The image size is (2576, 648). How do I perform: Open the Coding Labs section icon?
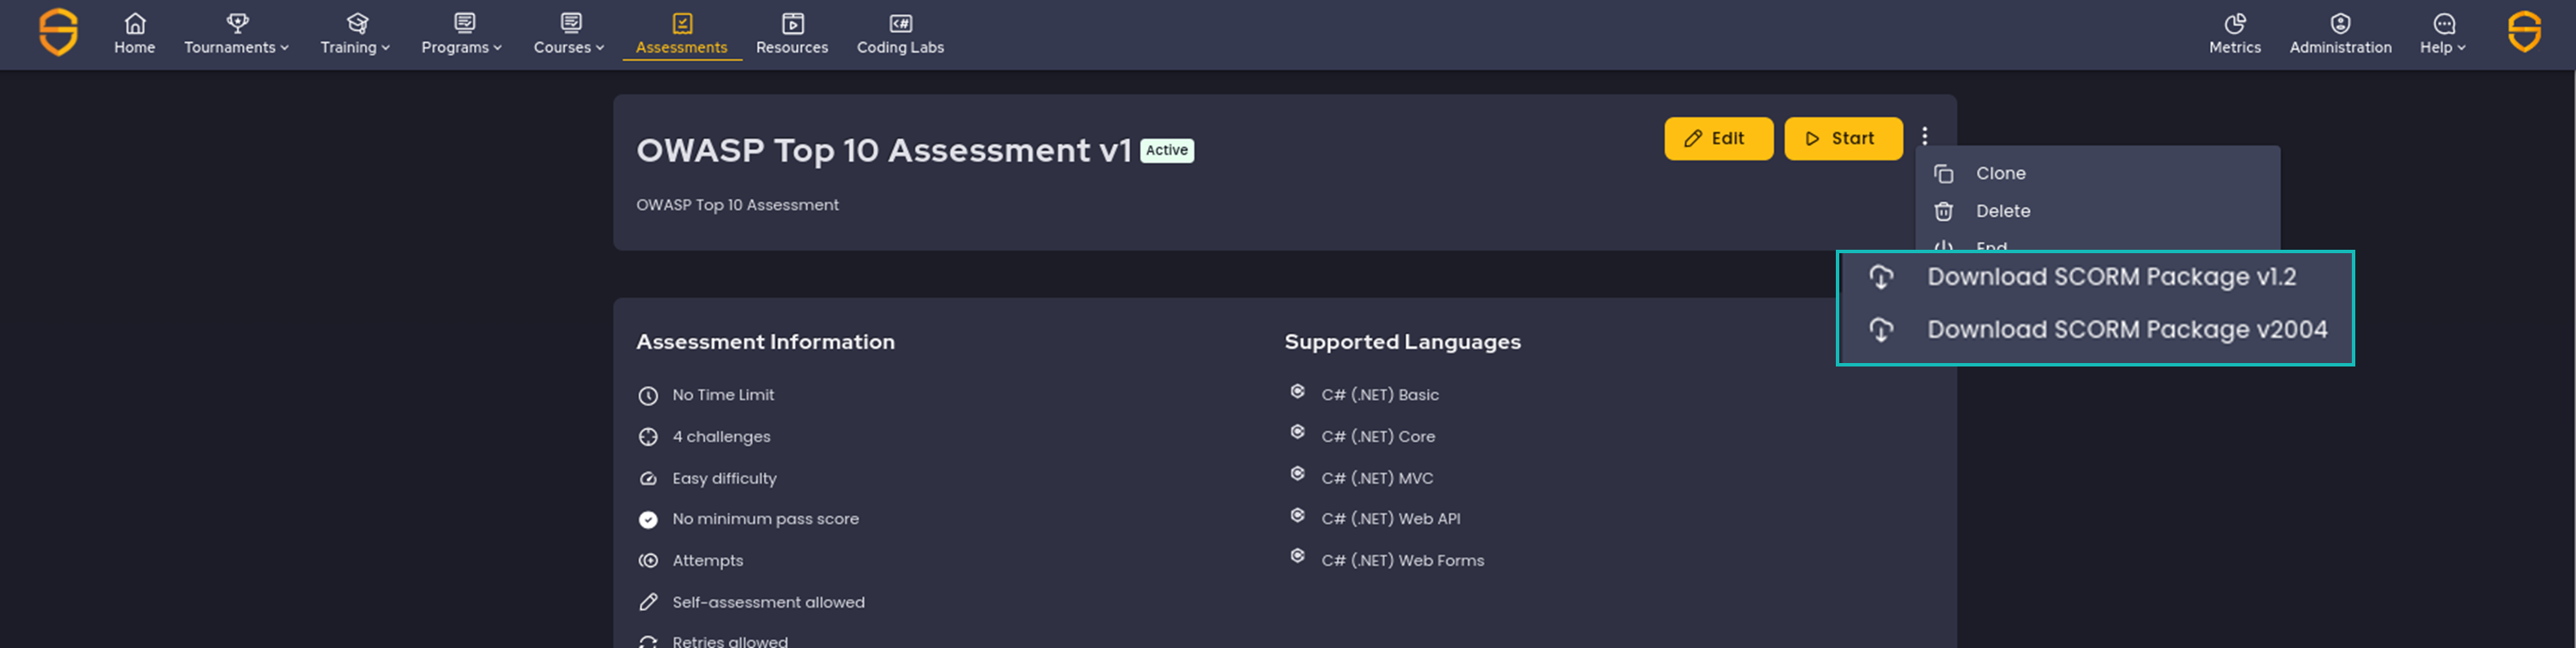coord(900,22)
